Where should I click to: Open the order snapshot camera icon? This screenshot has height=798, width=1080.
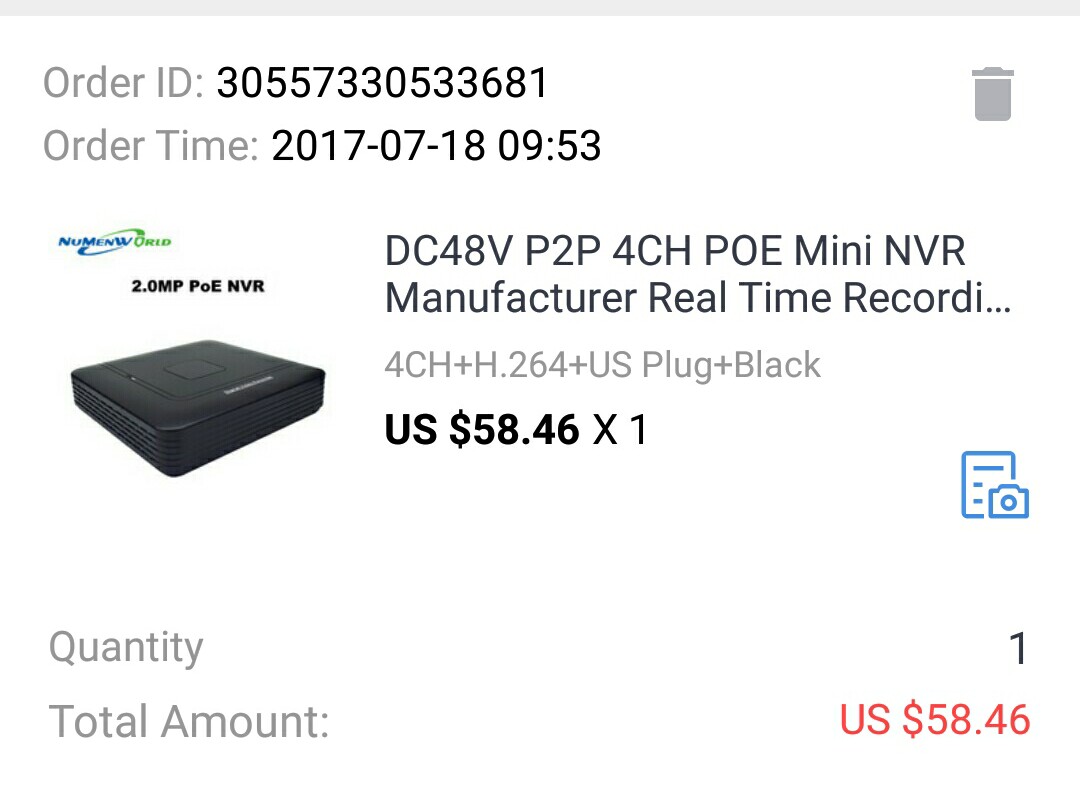(995, 485)
